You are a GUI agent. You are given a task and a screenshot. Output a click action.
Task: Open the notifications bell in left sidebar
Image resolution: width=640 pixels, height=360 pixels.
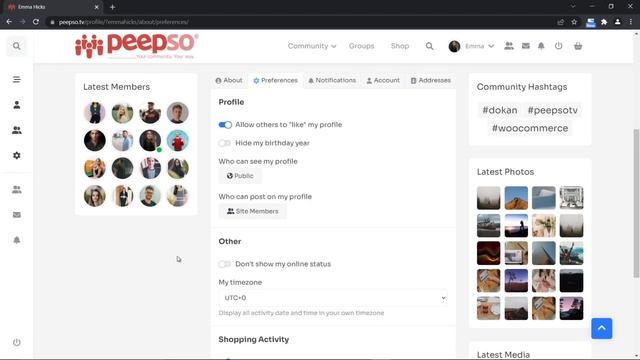[16, 240]
